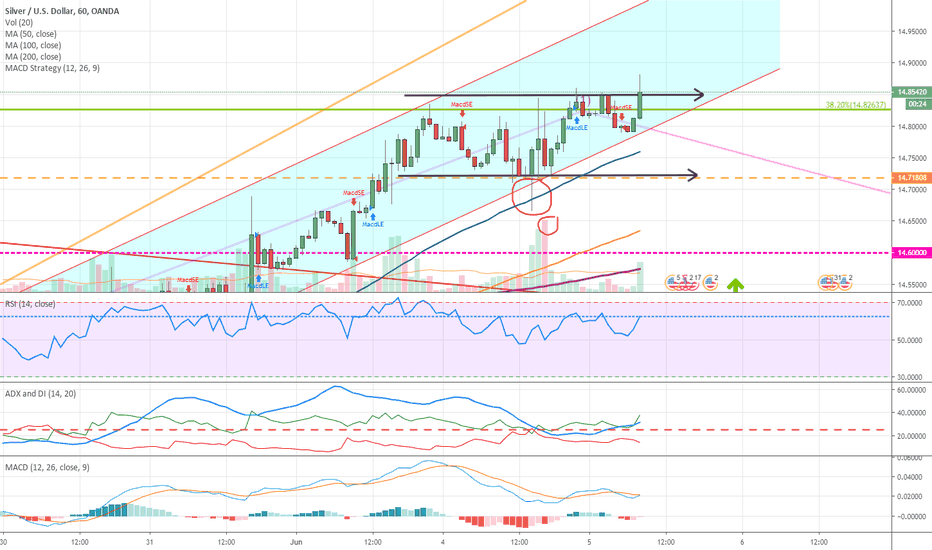
Task: Open the US event flag left of the green arrow
Action: [x=710, y=283]
